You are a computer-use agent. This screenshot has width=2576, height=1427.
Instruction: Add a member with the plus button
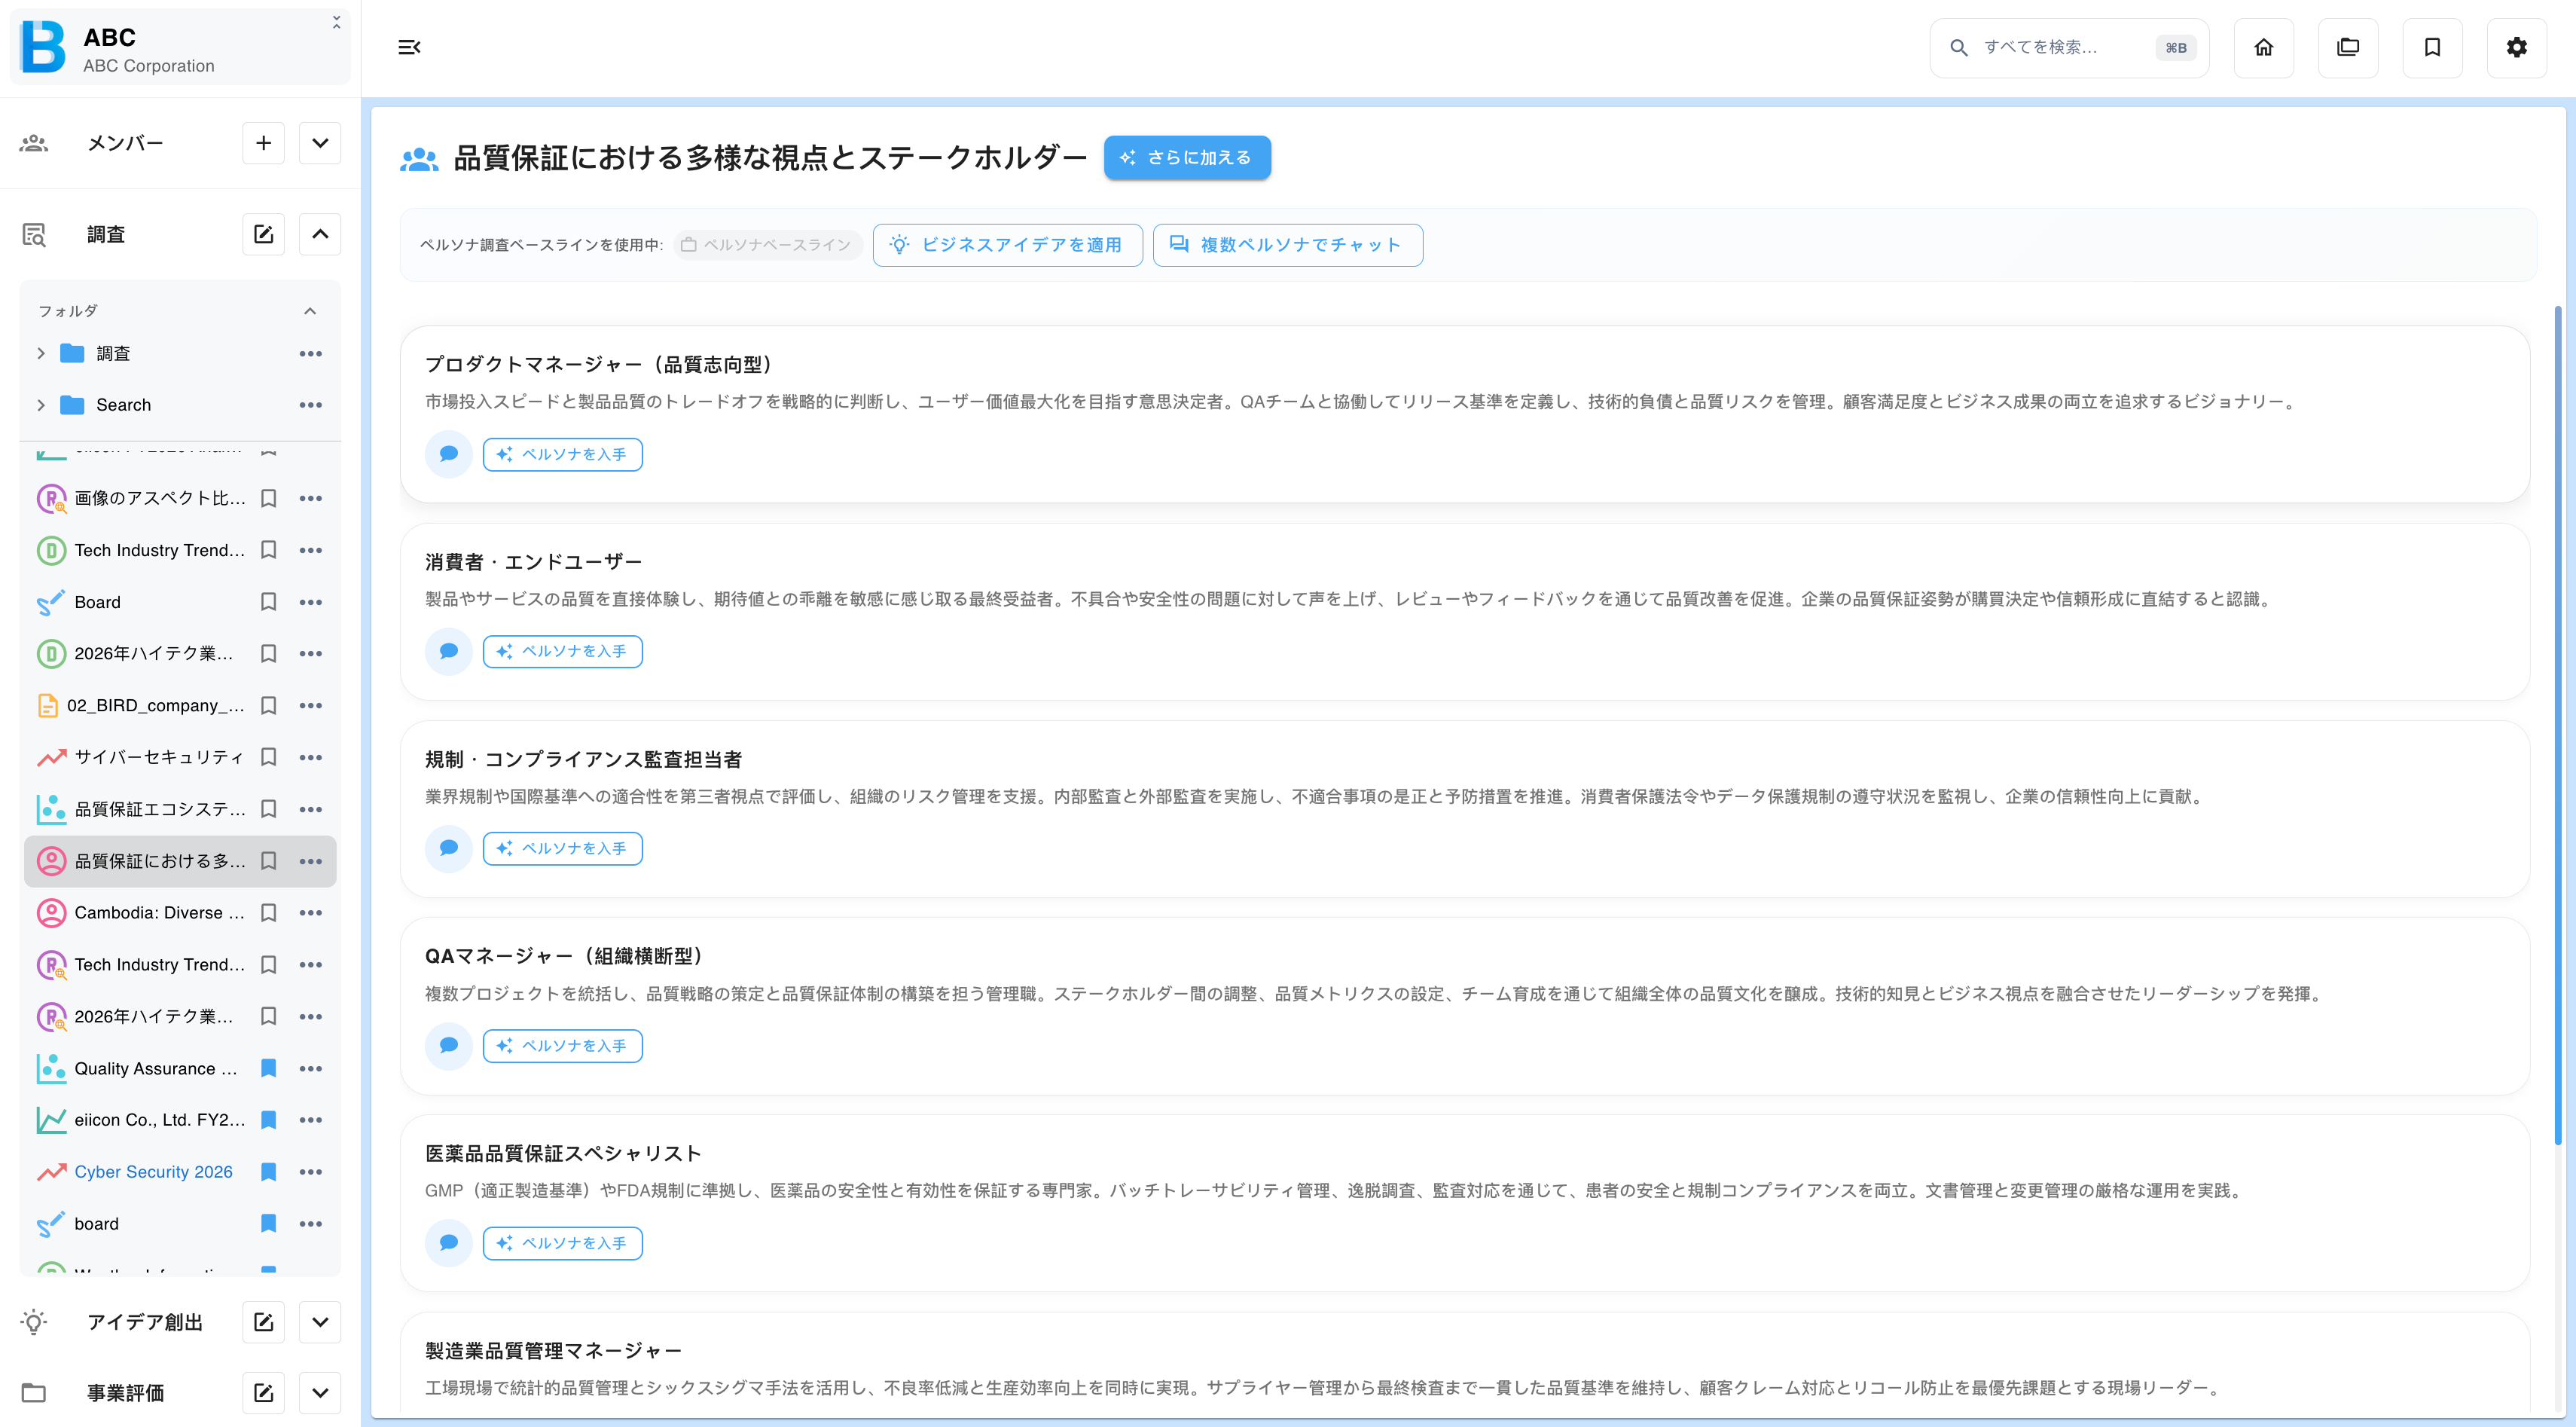[263, 143]
